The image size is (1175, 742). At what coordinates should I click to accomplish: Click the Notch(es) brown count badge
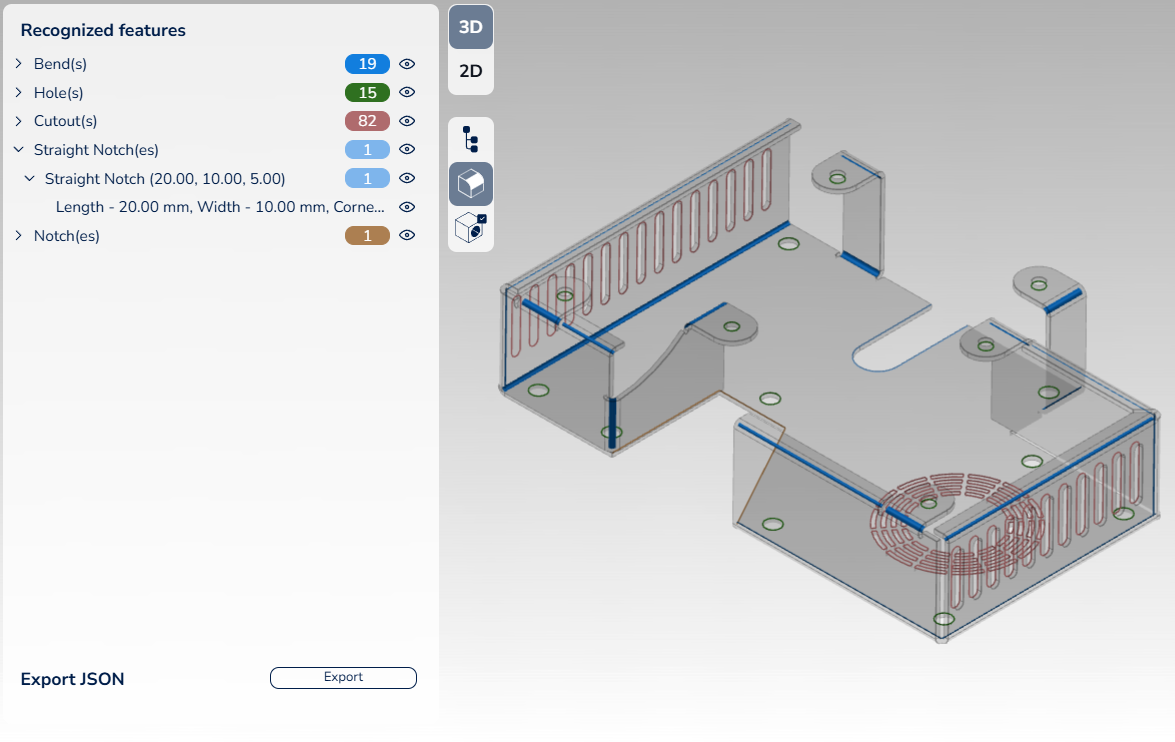367,236
